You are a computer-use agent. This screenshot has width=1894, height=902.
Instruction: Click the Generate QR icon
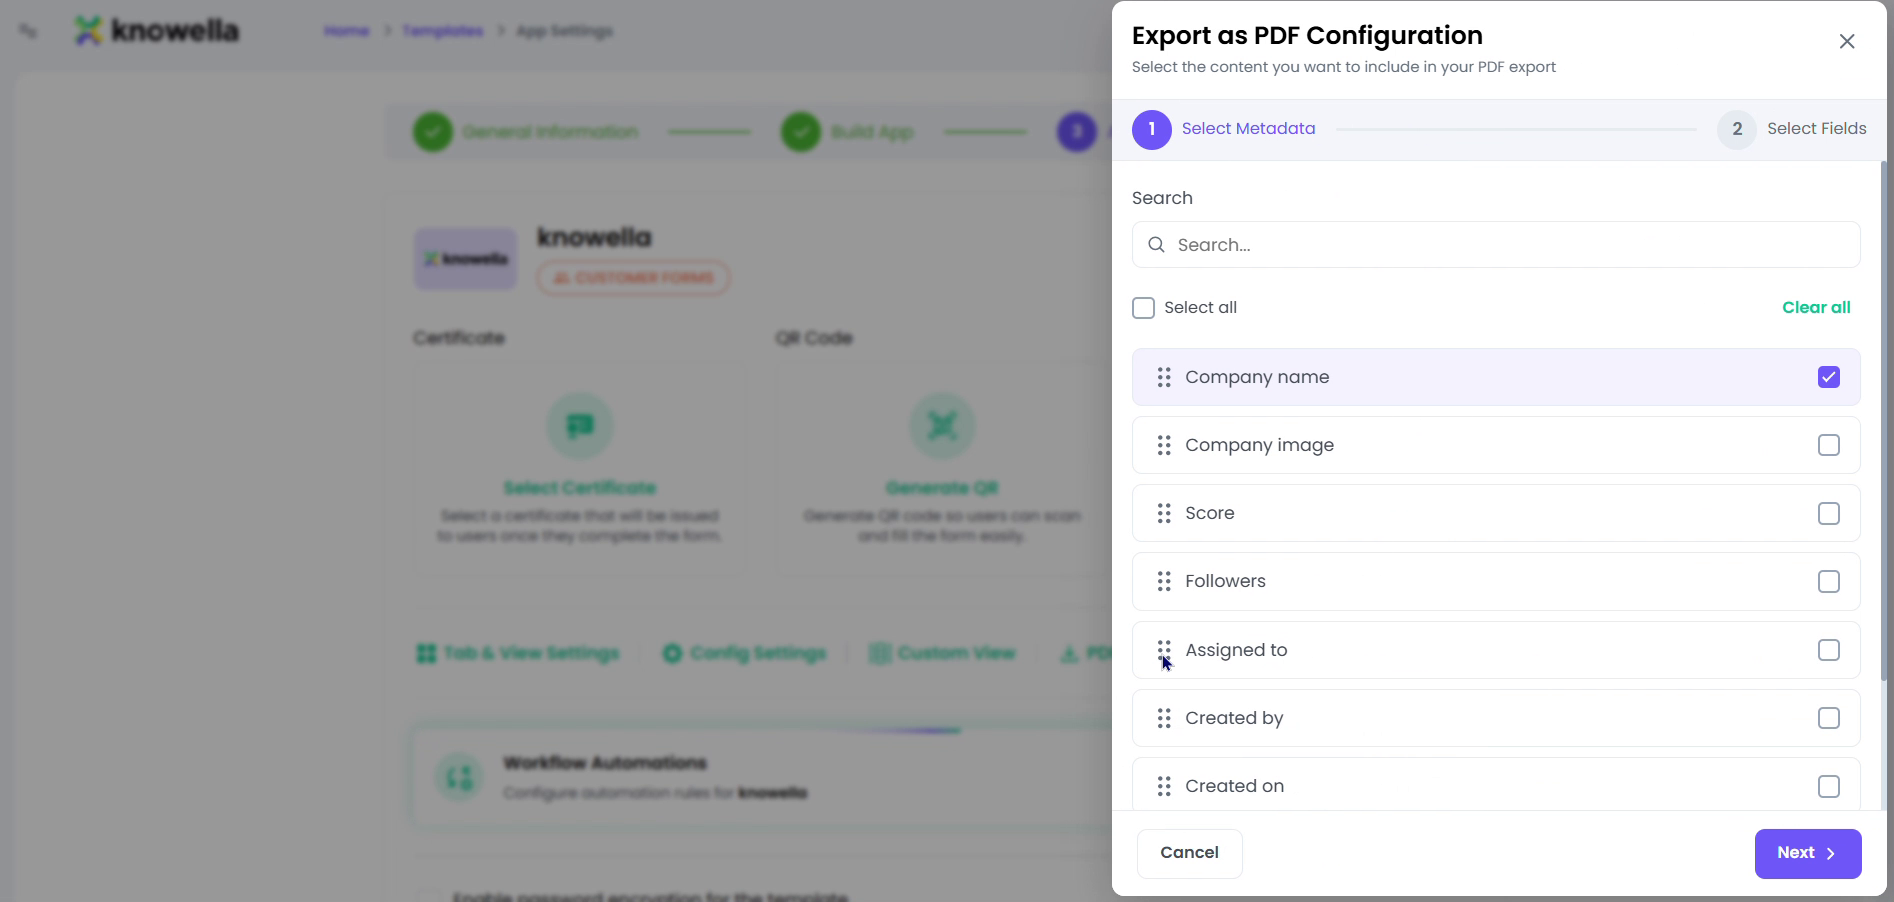tap(942, 426)
